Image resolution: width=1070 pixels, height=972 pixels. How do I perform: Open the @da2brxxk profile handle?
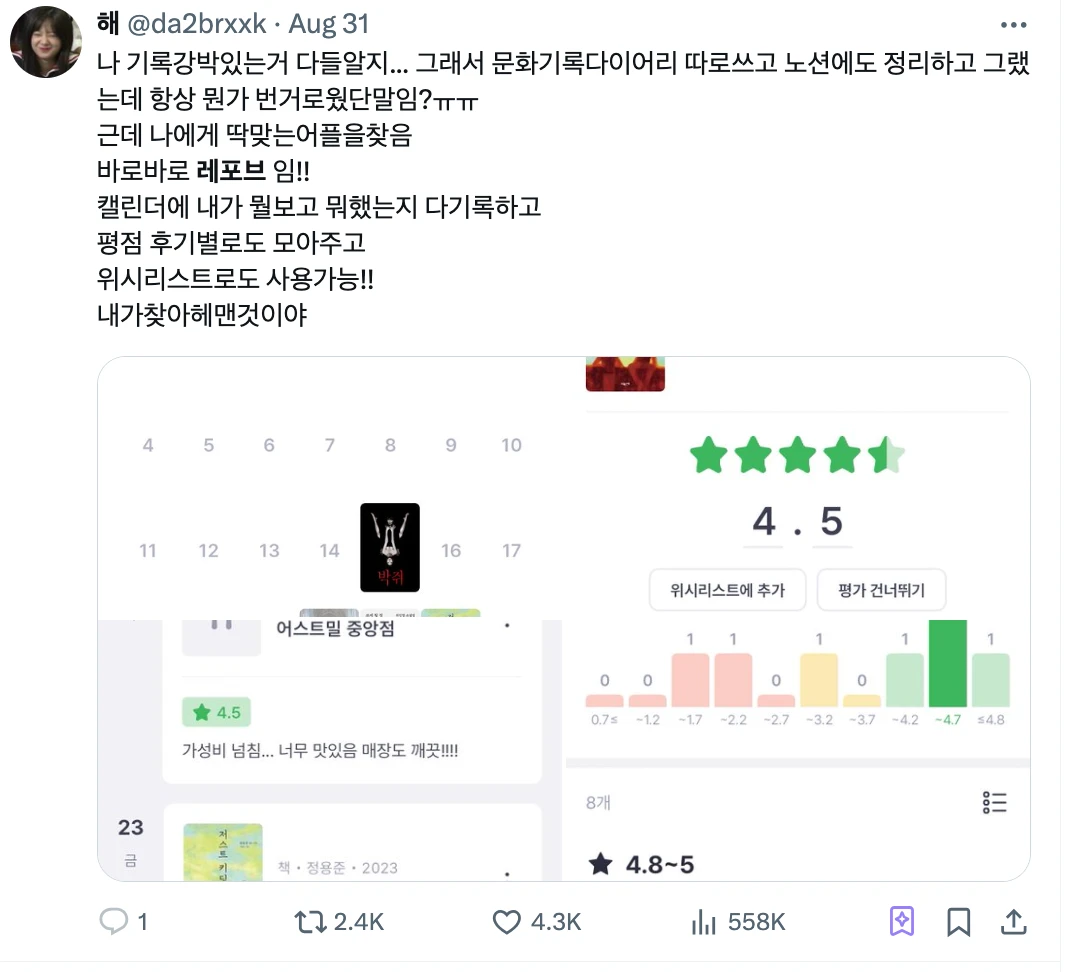(198, 25)
